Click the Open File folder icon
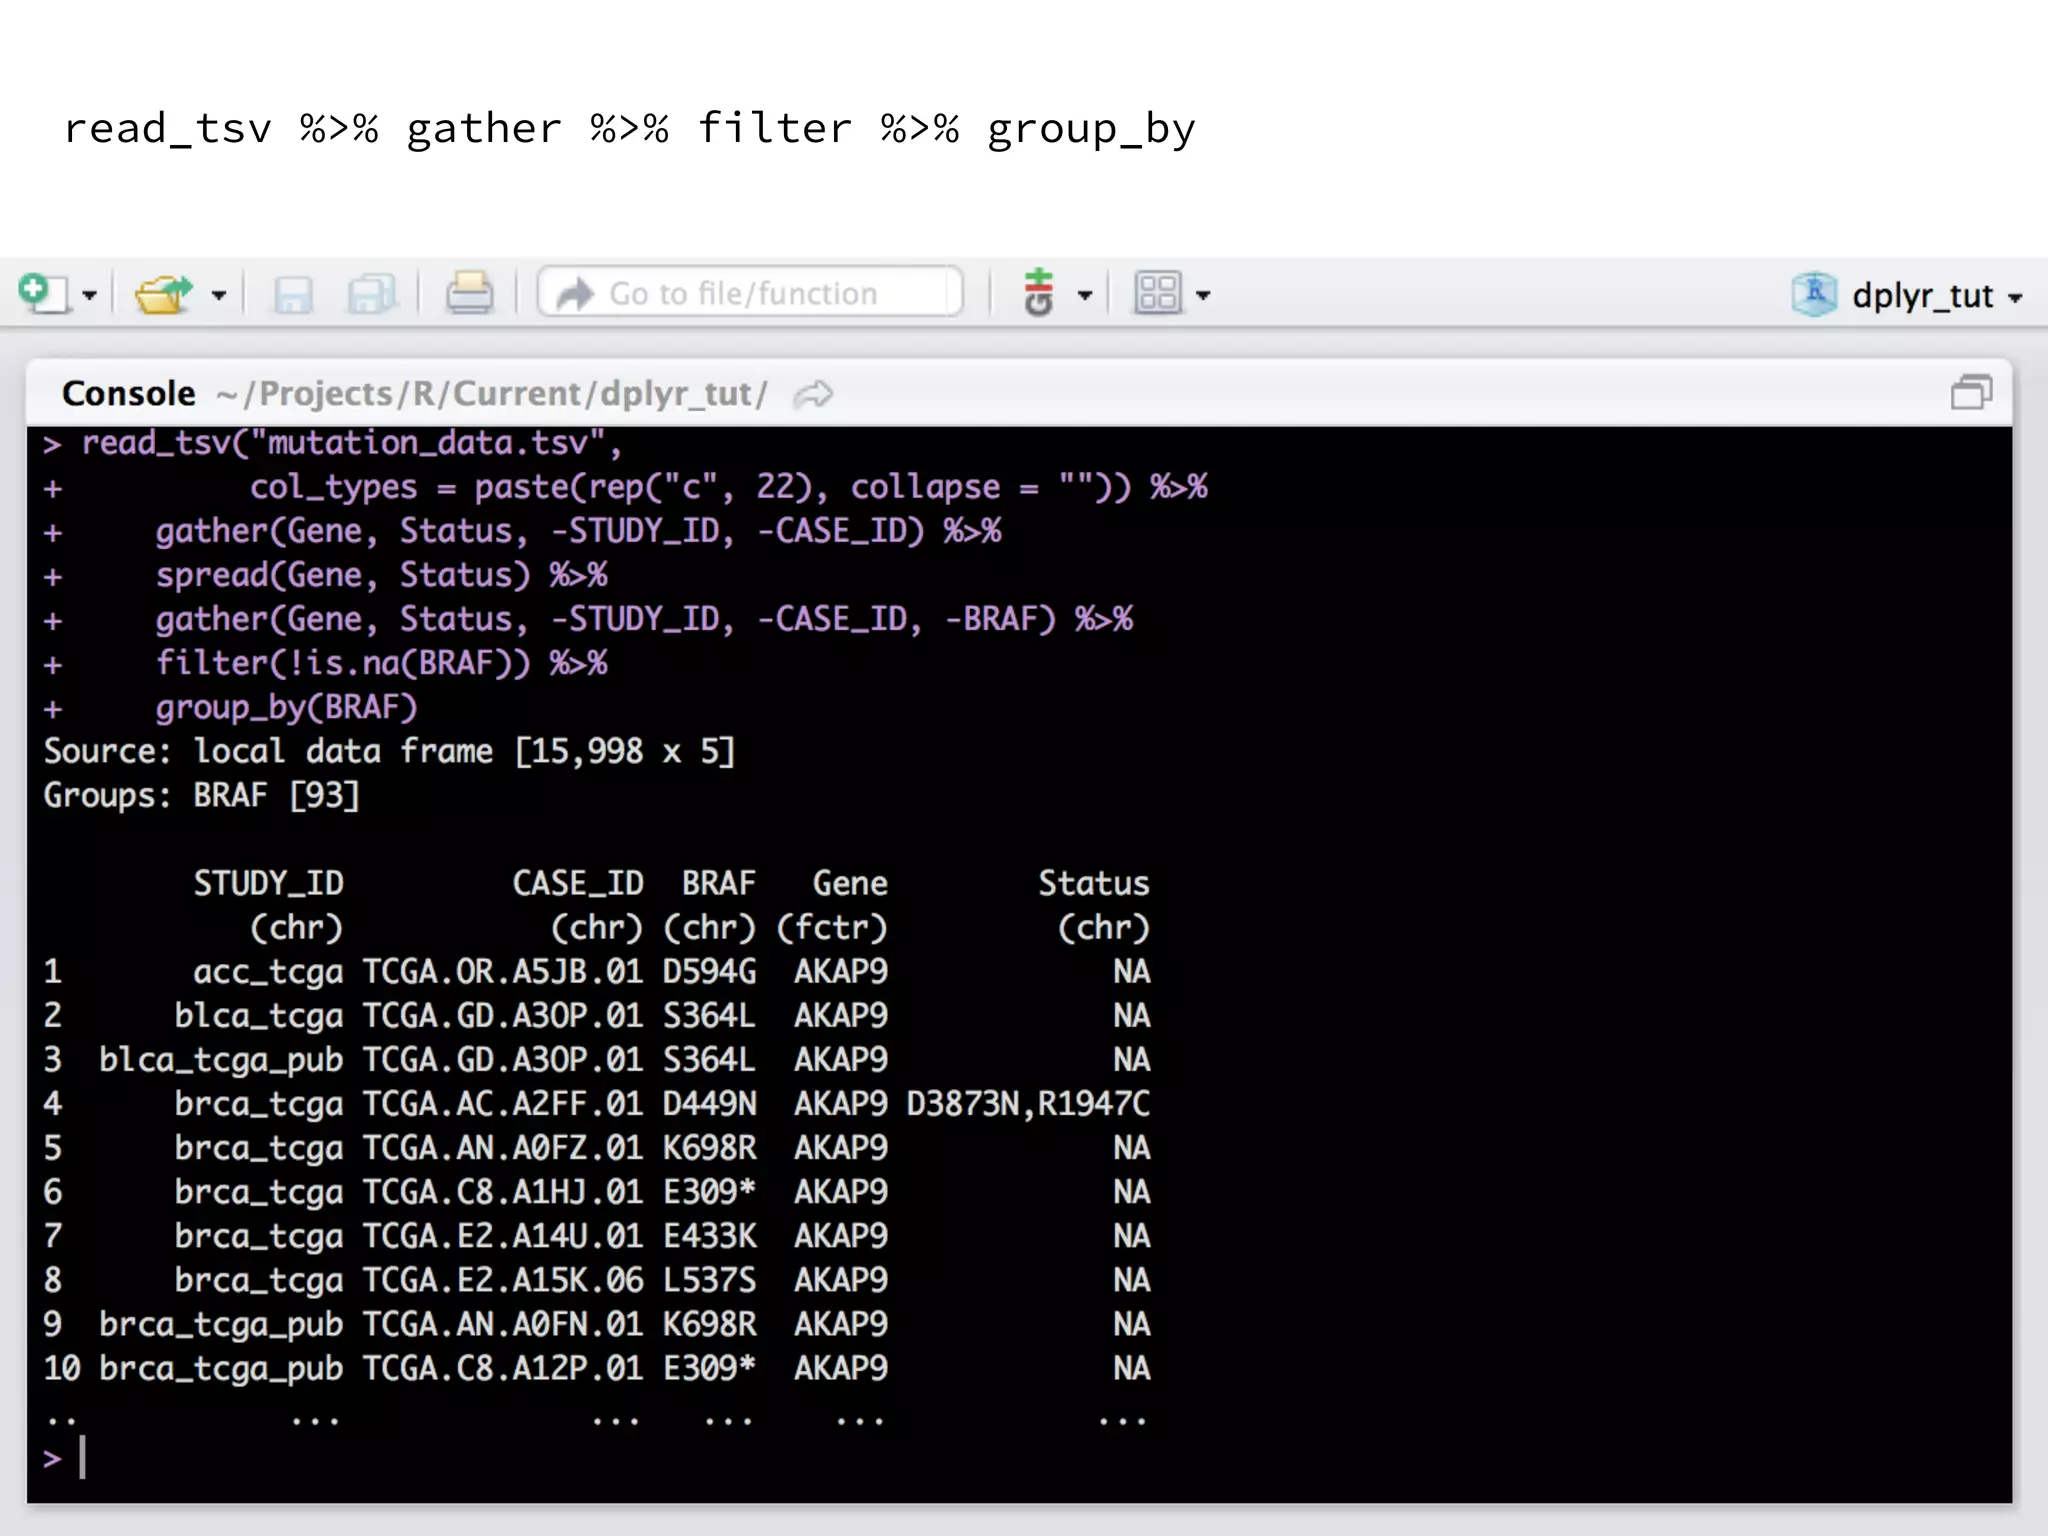Viewport: 2048px width, 1536px height. click(163, 294)
